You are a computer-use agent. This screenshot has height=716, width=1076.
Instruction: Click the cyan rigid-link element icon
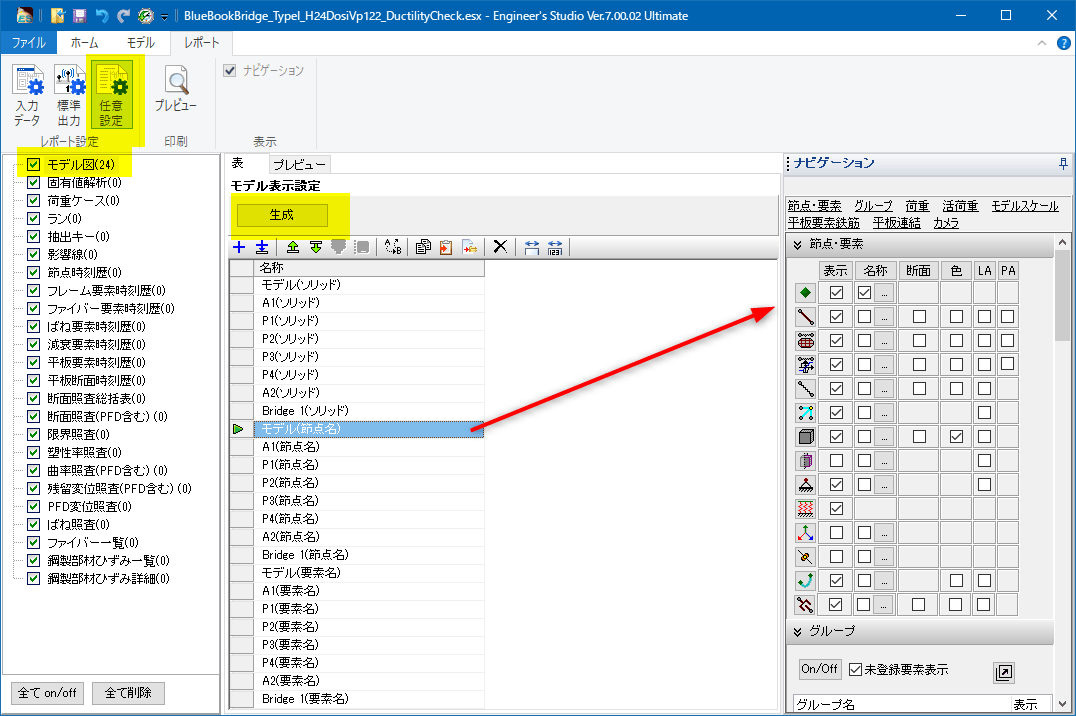click(806, 413)
